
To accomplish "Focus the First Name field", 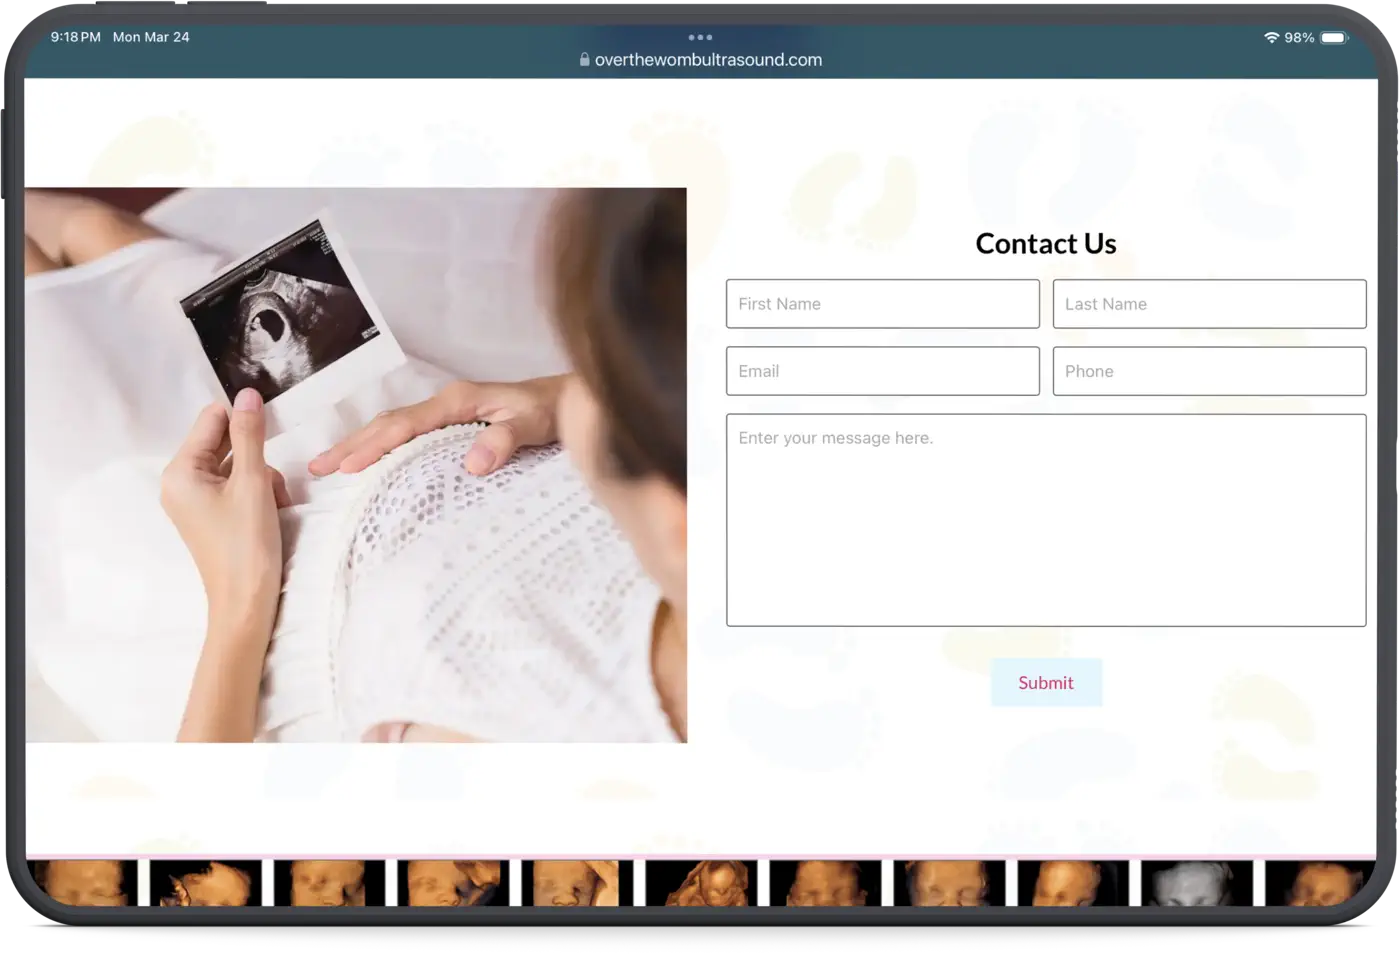I will point(882,304).
